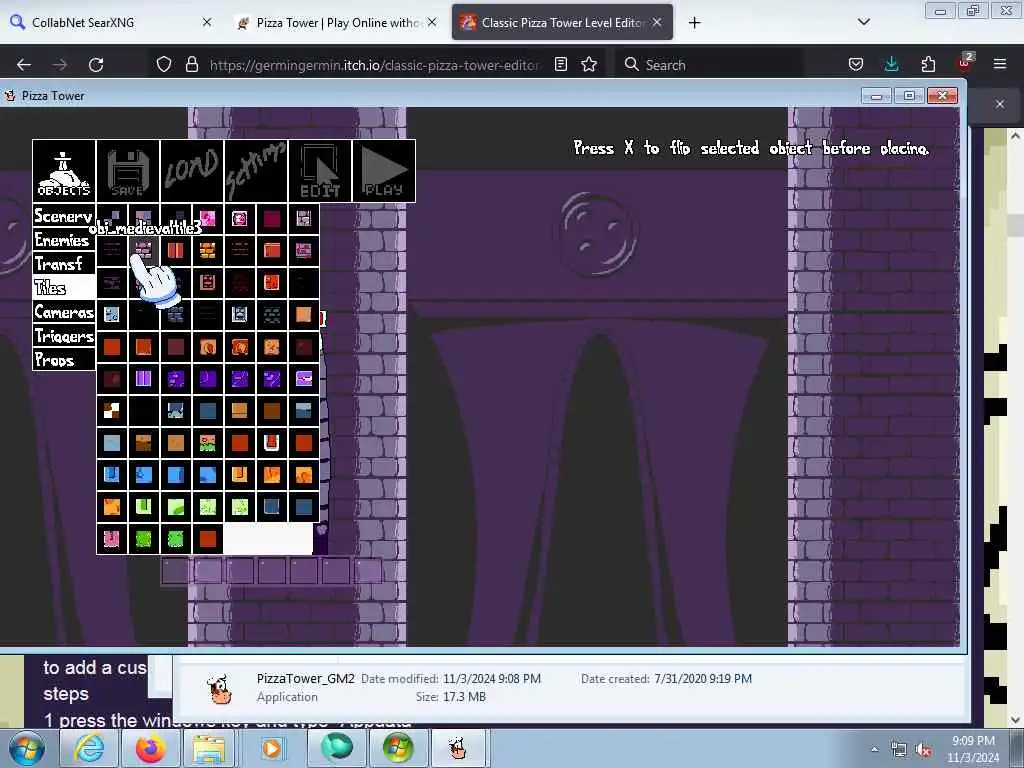
Task: Pick the light lavender tile ending the purple row
Action: (304, 378)
